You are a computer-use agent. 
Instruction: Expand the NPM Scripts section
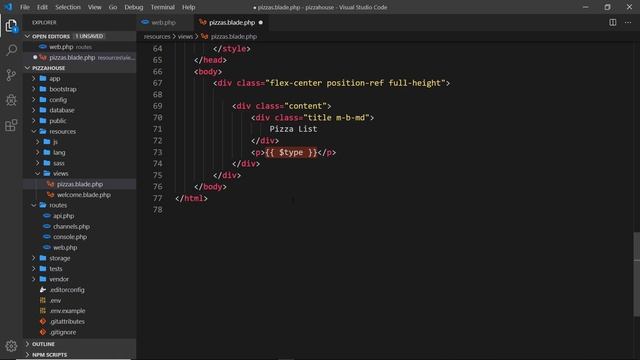pyautogui.click(x=79, y=355)
